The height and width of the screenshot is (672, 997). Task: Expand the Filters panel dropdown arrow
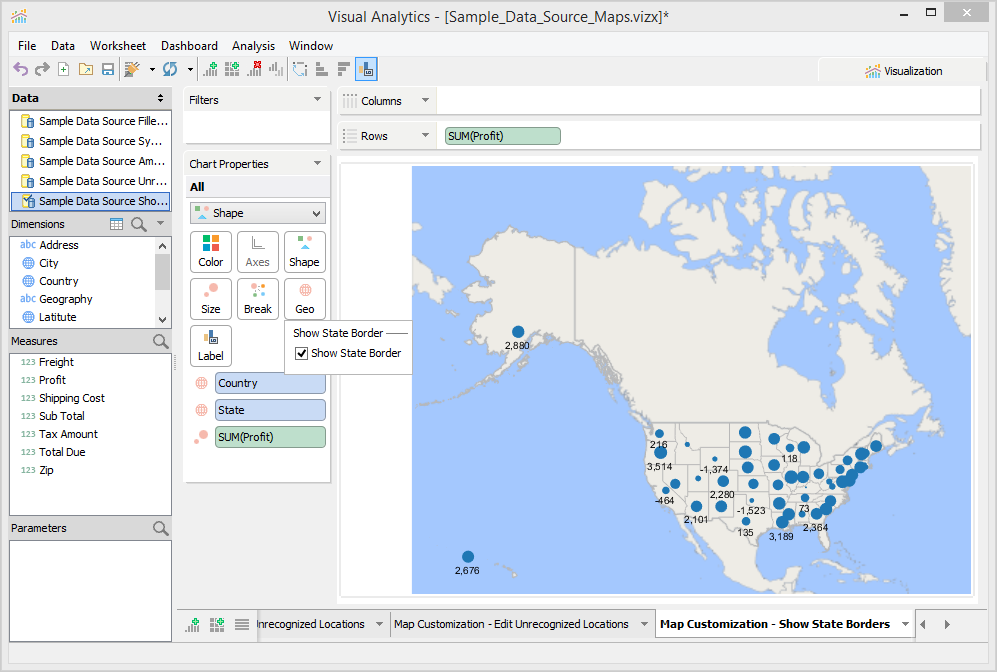[x=318, y=100]
